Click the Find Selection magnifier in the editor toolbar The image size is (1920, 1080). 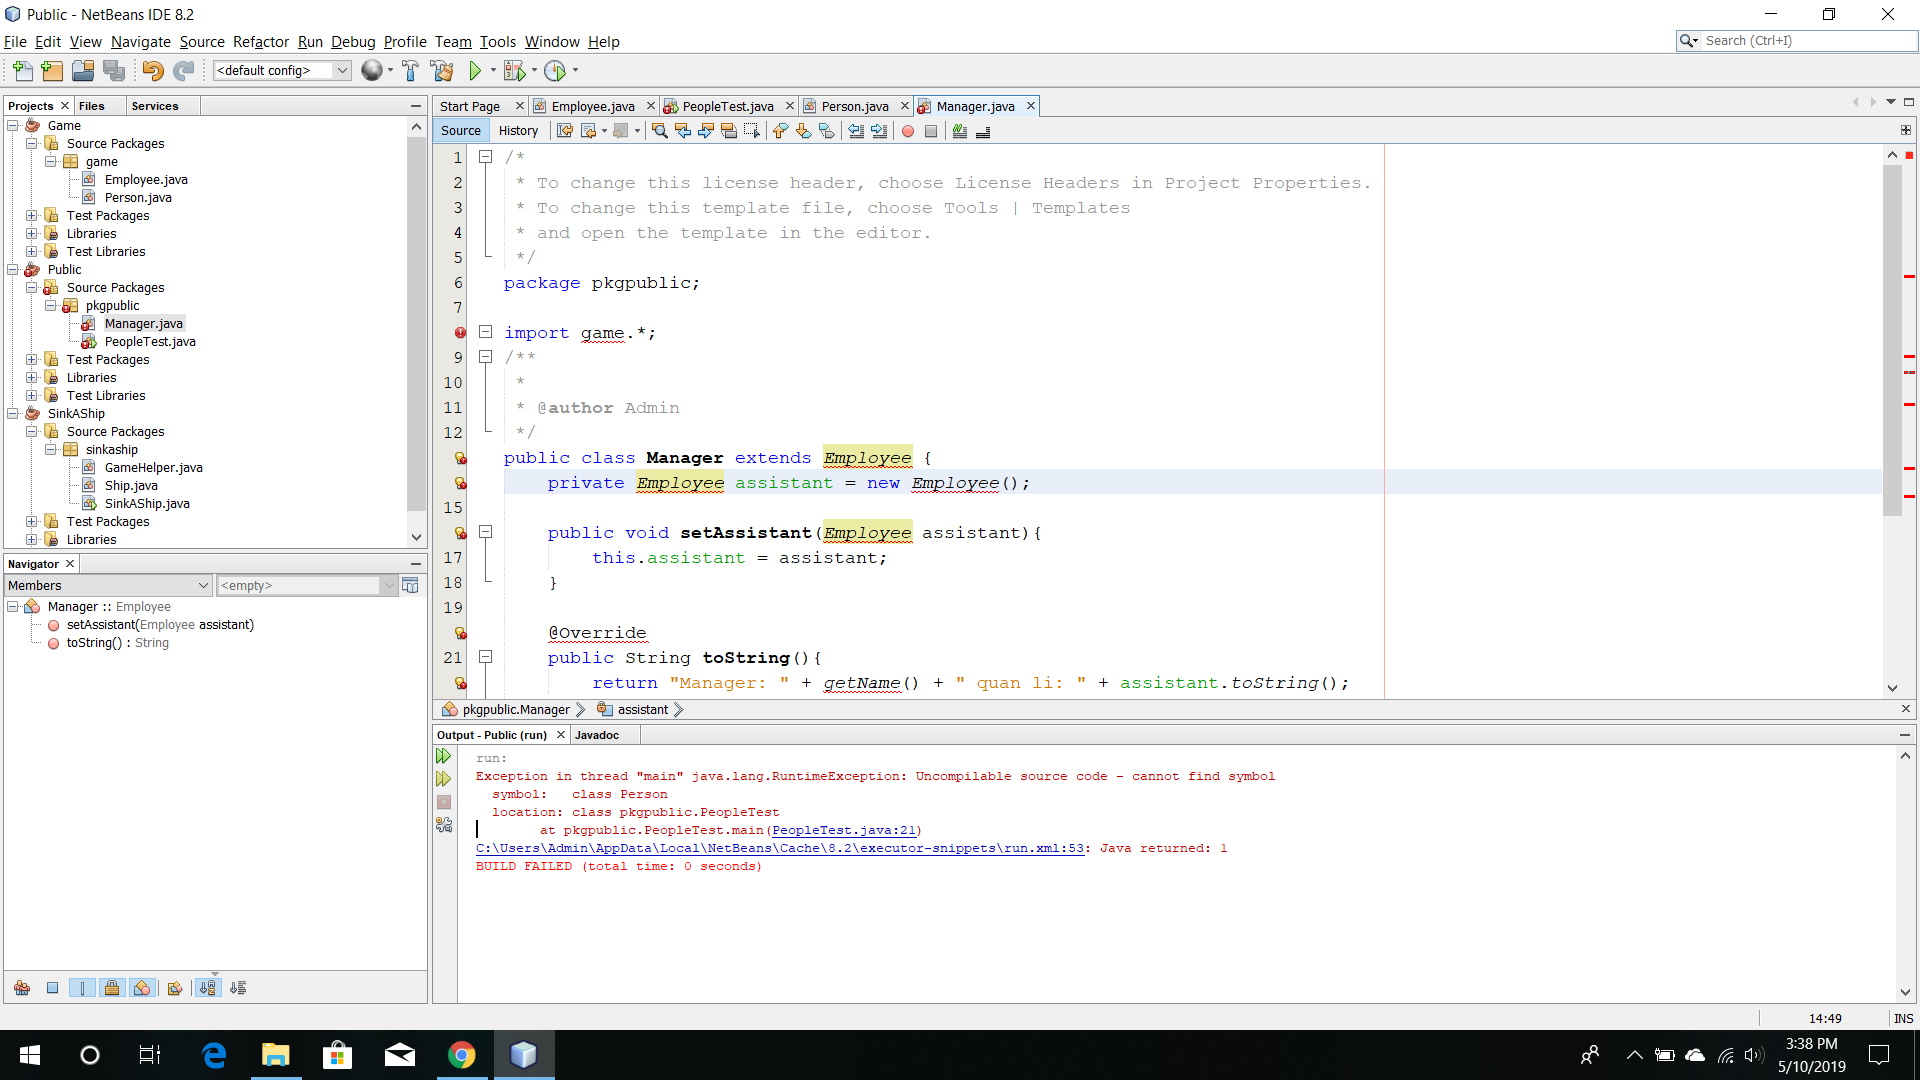(x=659, y=131)
